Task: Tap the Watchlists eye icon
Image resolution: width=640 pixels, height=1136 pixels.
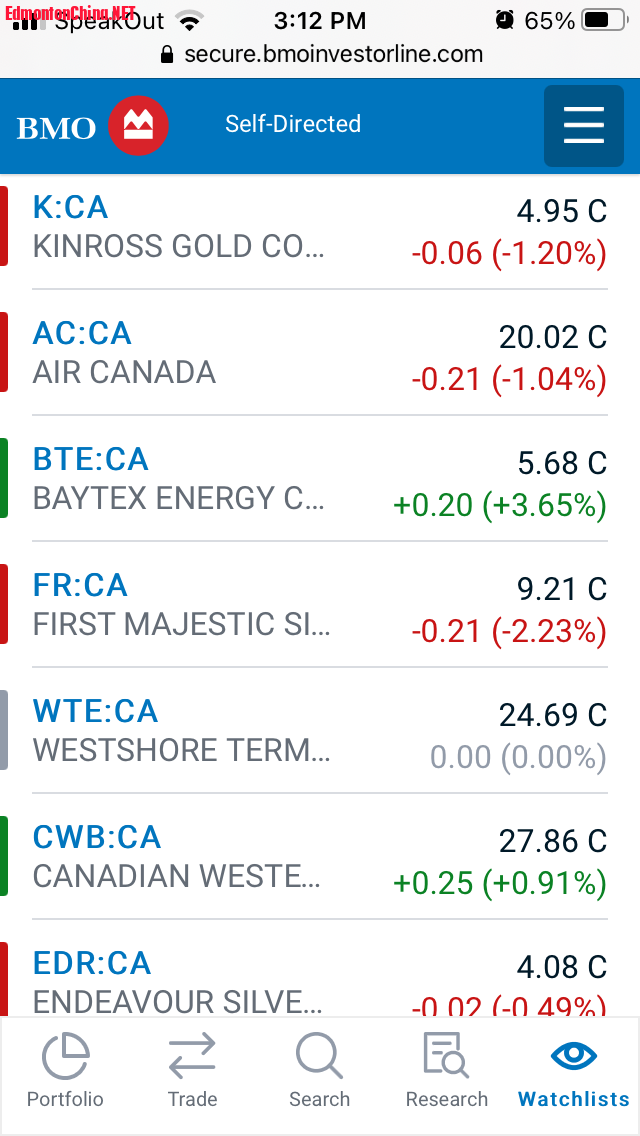Action: (x=574, y=1056)
